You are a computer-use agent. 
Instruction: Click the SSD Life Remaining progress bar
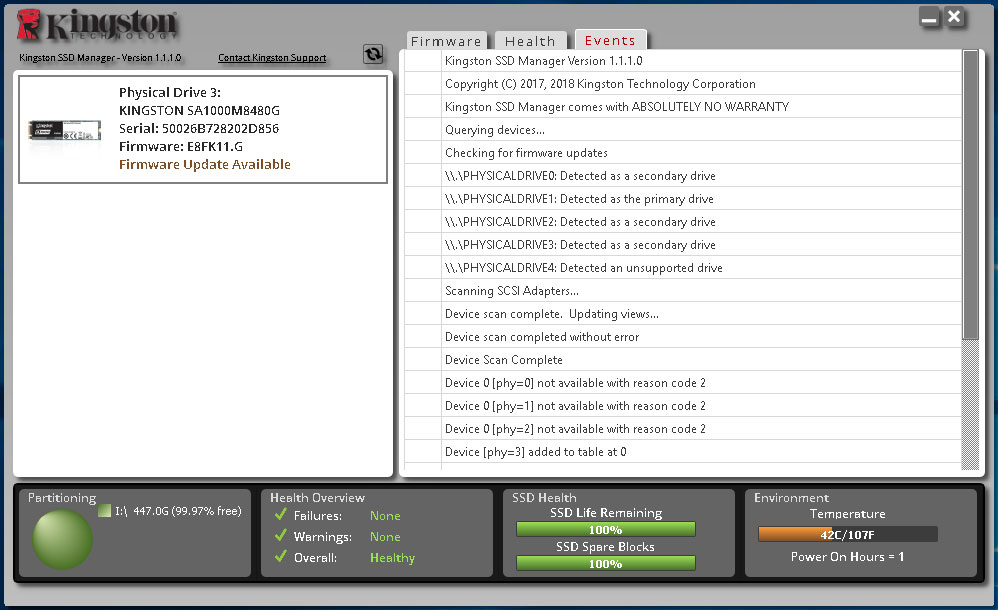point(605,529)
